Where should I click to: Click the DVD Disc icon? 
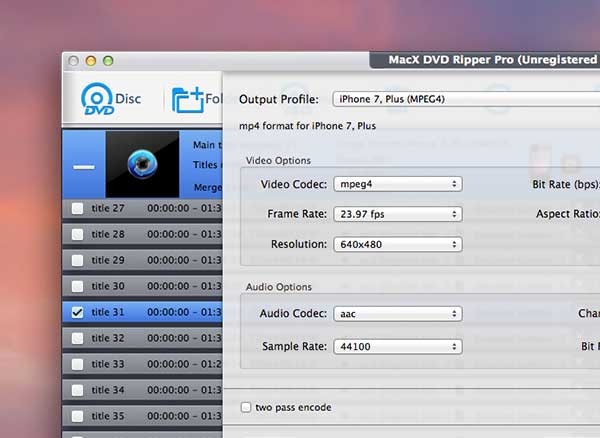click(97, 99)
